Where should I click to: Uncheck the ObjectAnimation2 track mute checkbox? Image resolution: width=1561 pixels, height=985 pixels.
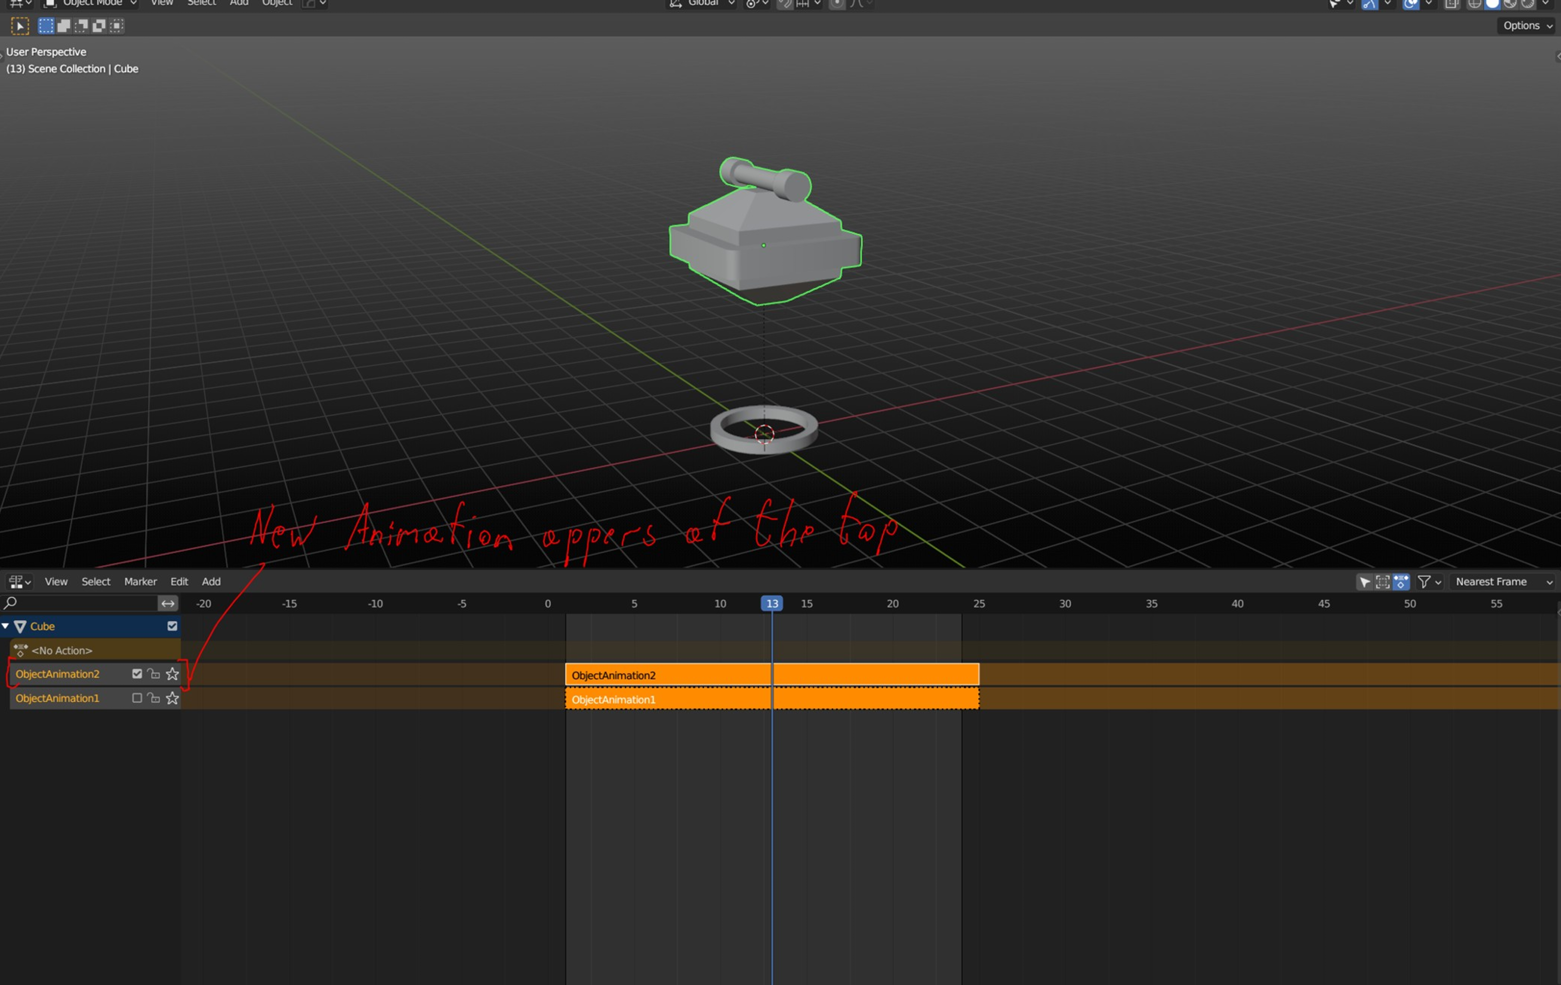click(137, 674)
